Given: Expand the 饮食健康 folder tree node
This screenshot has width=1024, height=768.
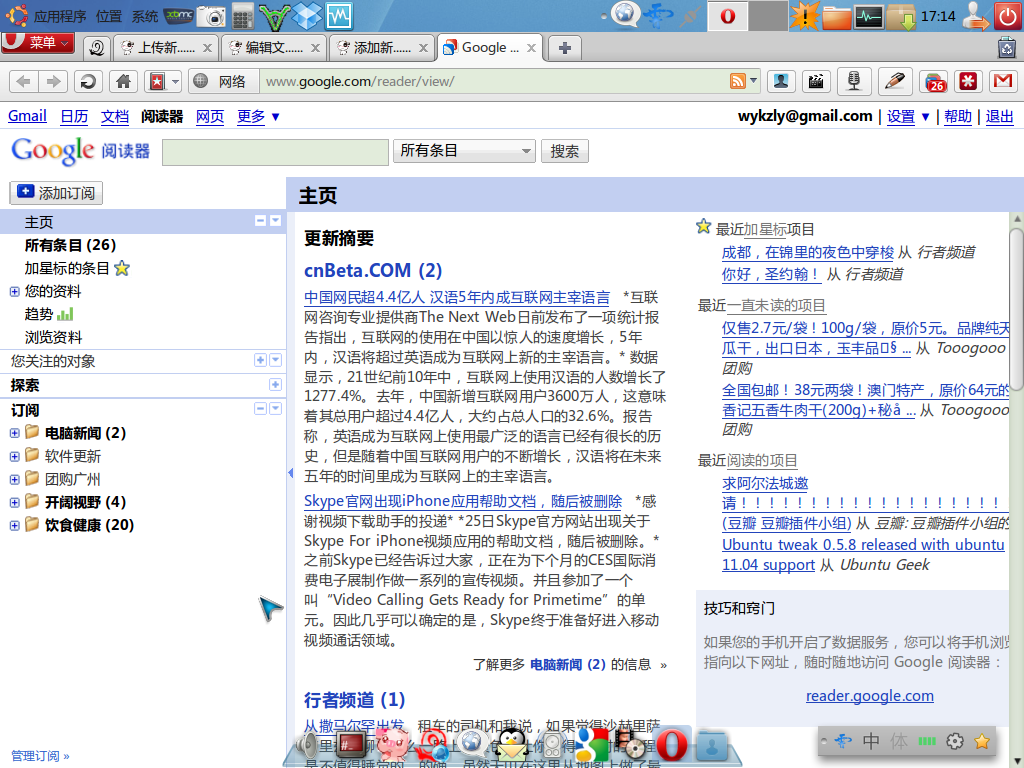Looking at the screenshot, I should [x=14, y=525].
